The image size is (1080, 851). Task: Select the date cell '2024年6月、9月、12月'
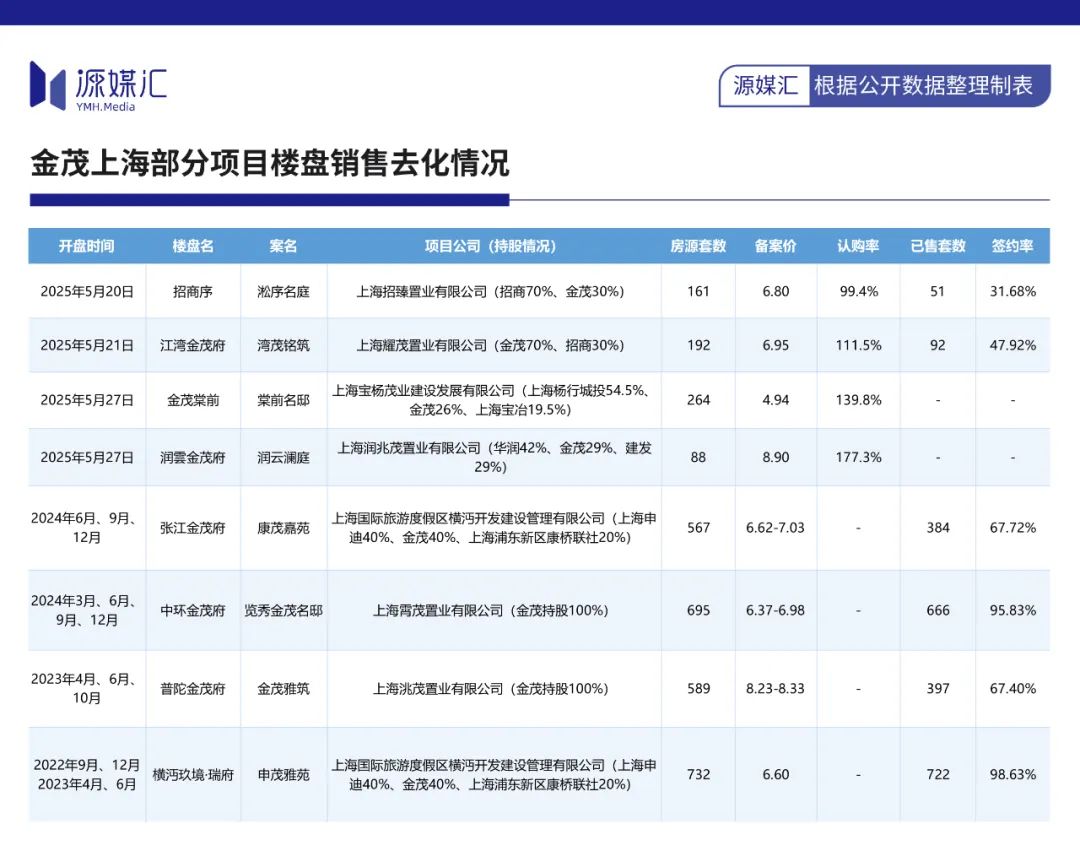pos(86,527)
